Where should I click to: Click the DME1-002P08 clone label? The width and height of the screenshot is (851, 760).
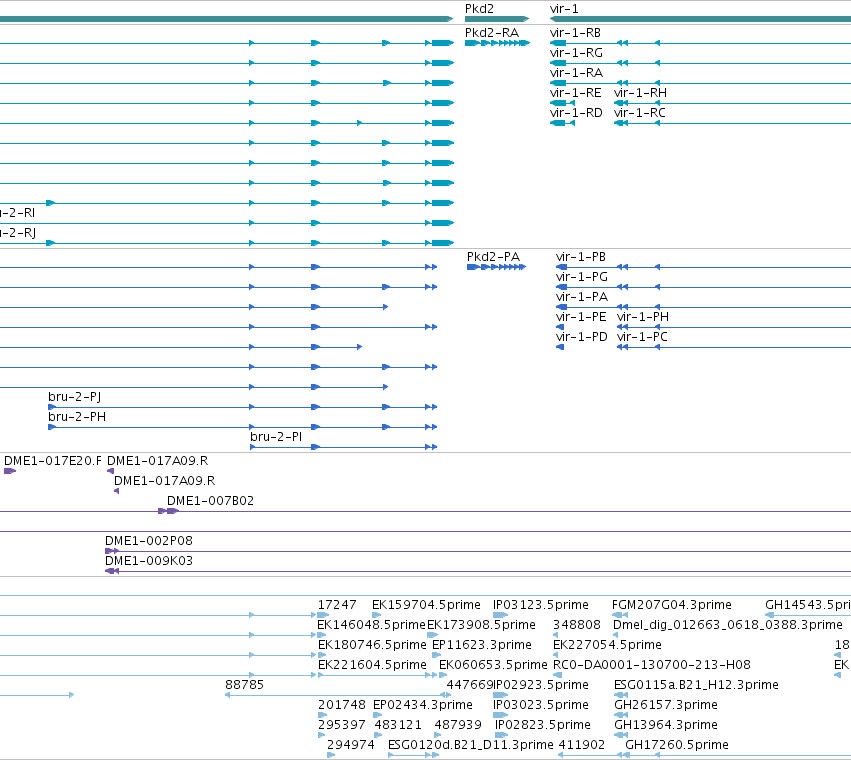pyautogui.click(x=149, y=541)
